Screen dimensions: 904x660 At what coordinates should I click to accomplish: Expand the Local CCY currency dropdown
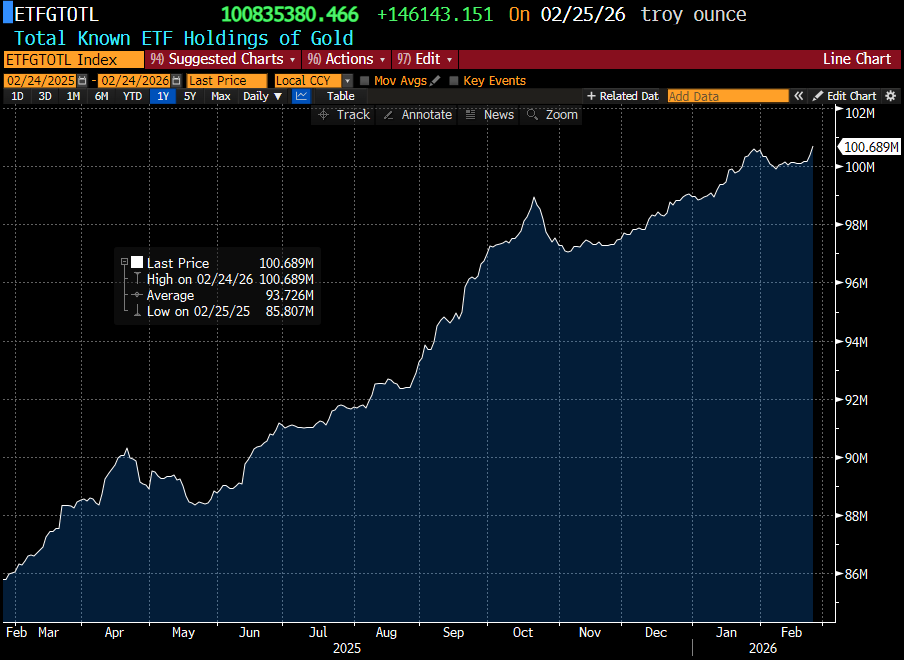click(347, 80)
